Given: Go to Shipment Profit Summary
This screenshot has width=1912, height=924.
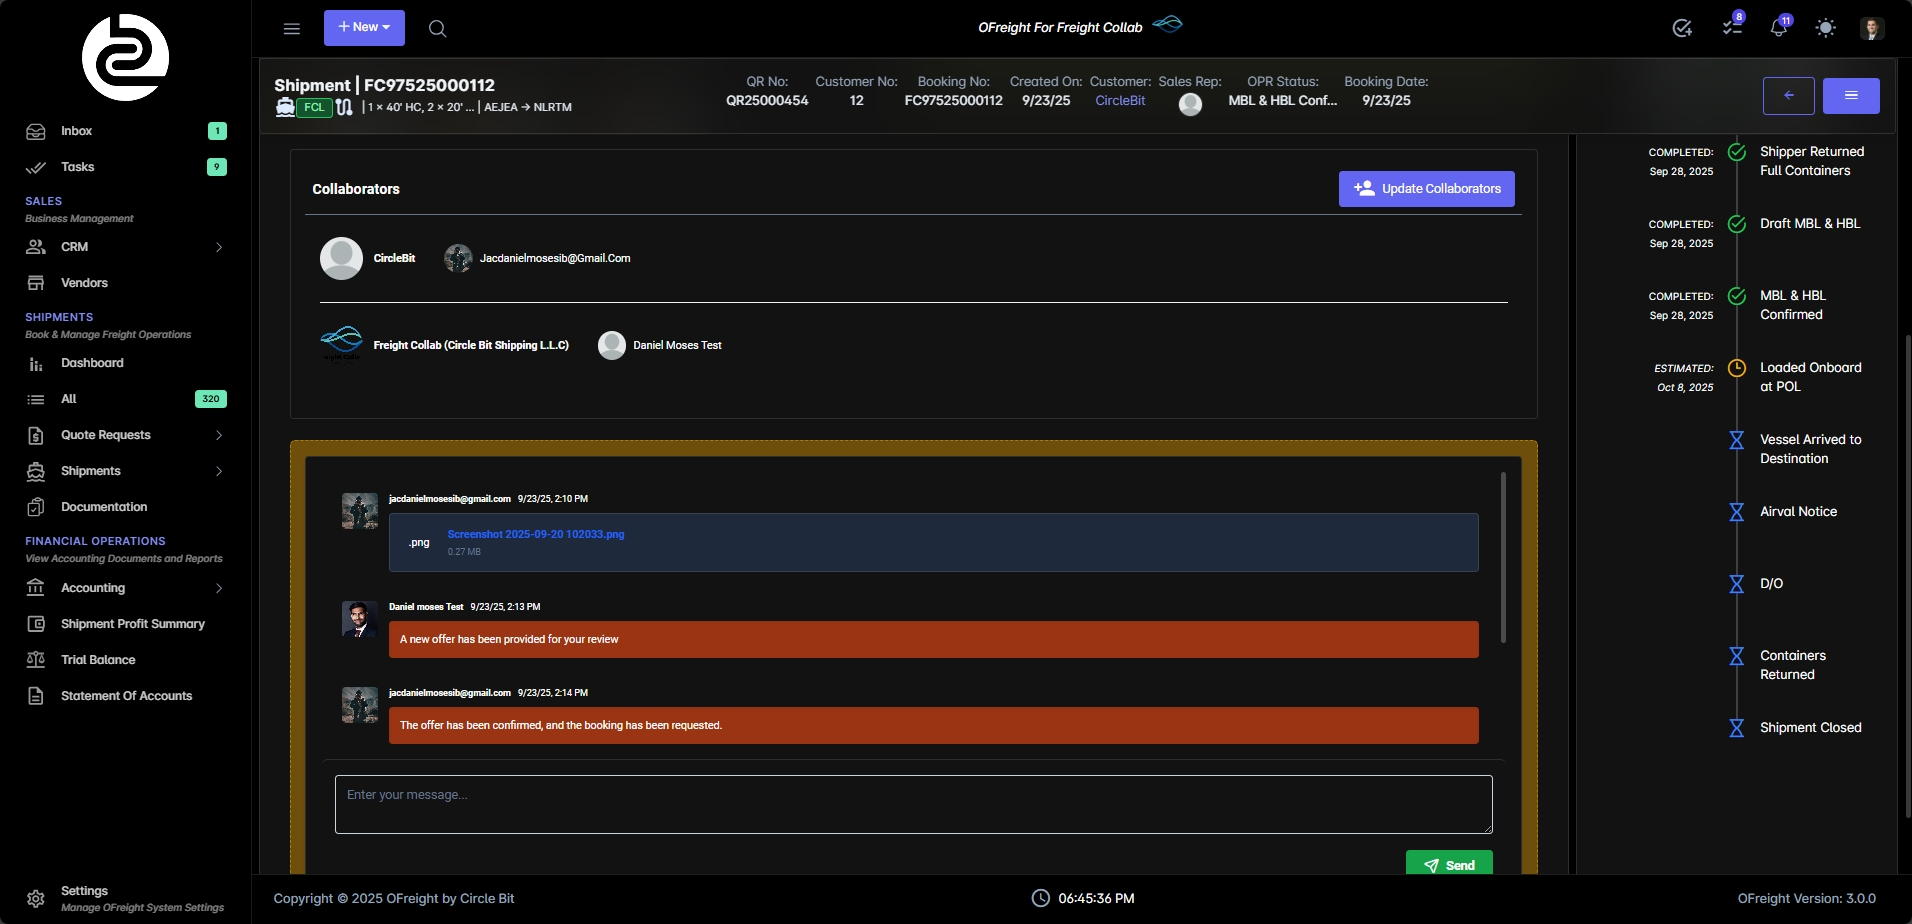Looking at the screenshot, I should pyautogui.click(x=132, y=624).
